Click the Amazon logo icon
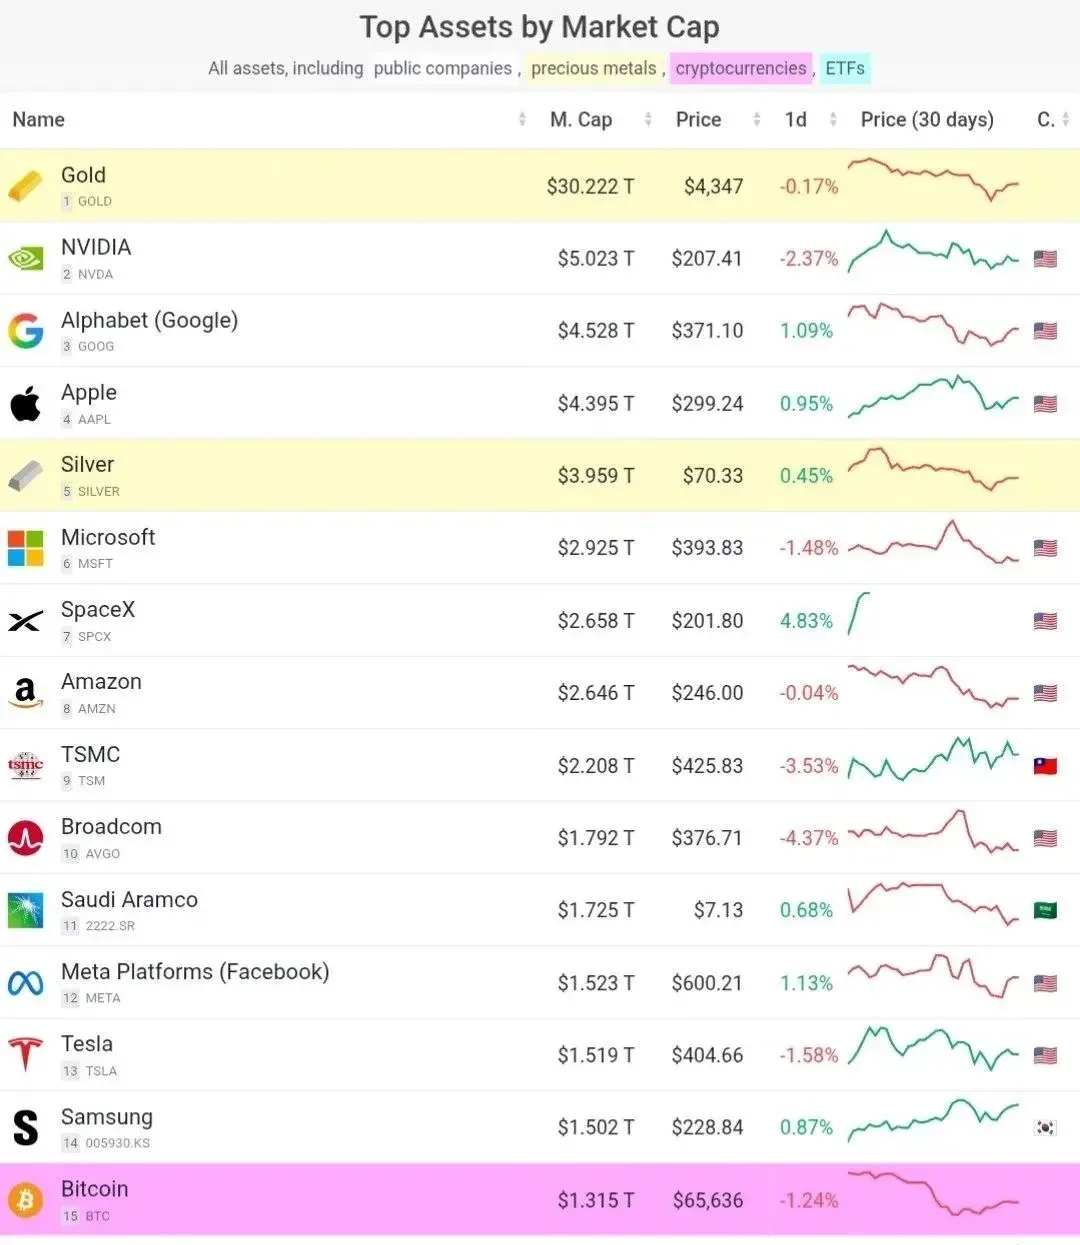 tap(26, 693)
